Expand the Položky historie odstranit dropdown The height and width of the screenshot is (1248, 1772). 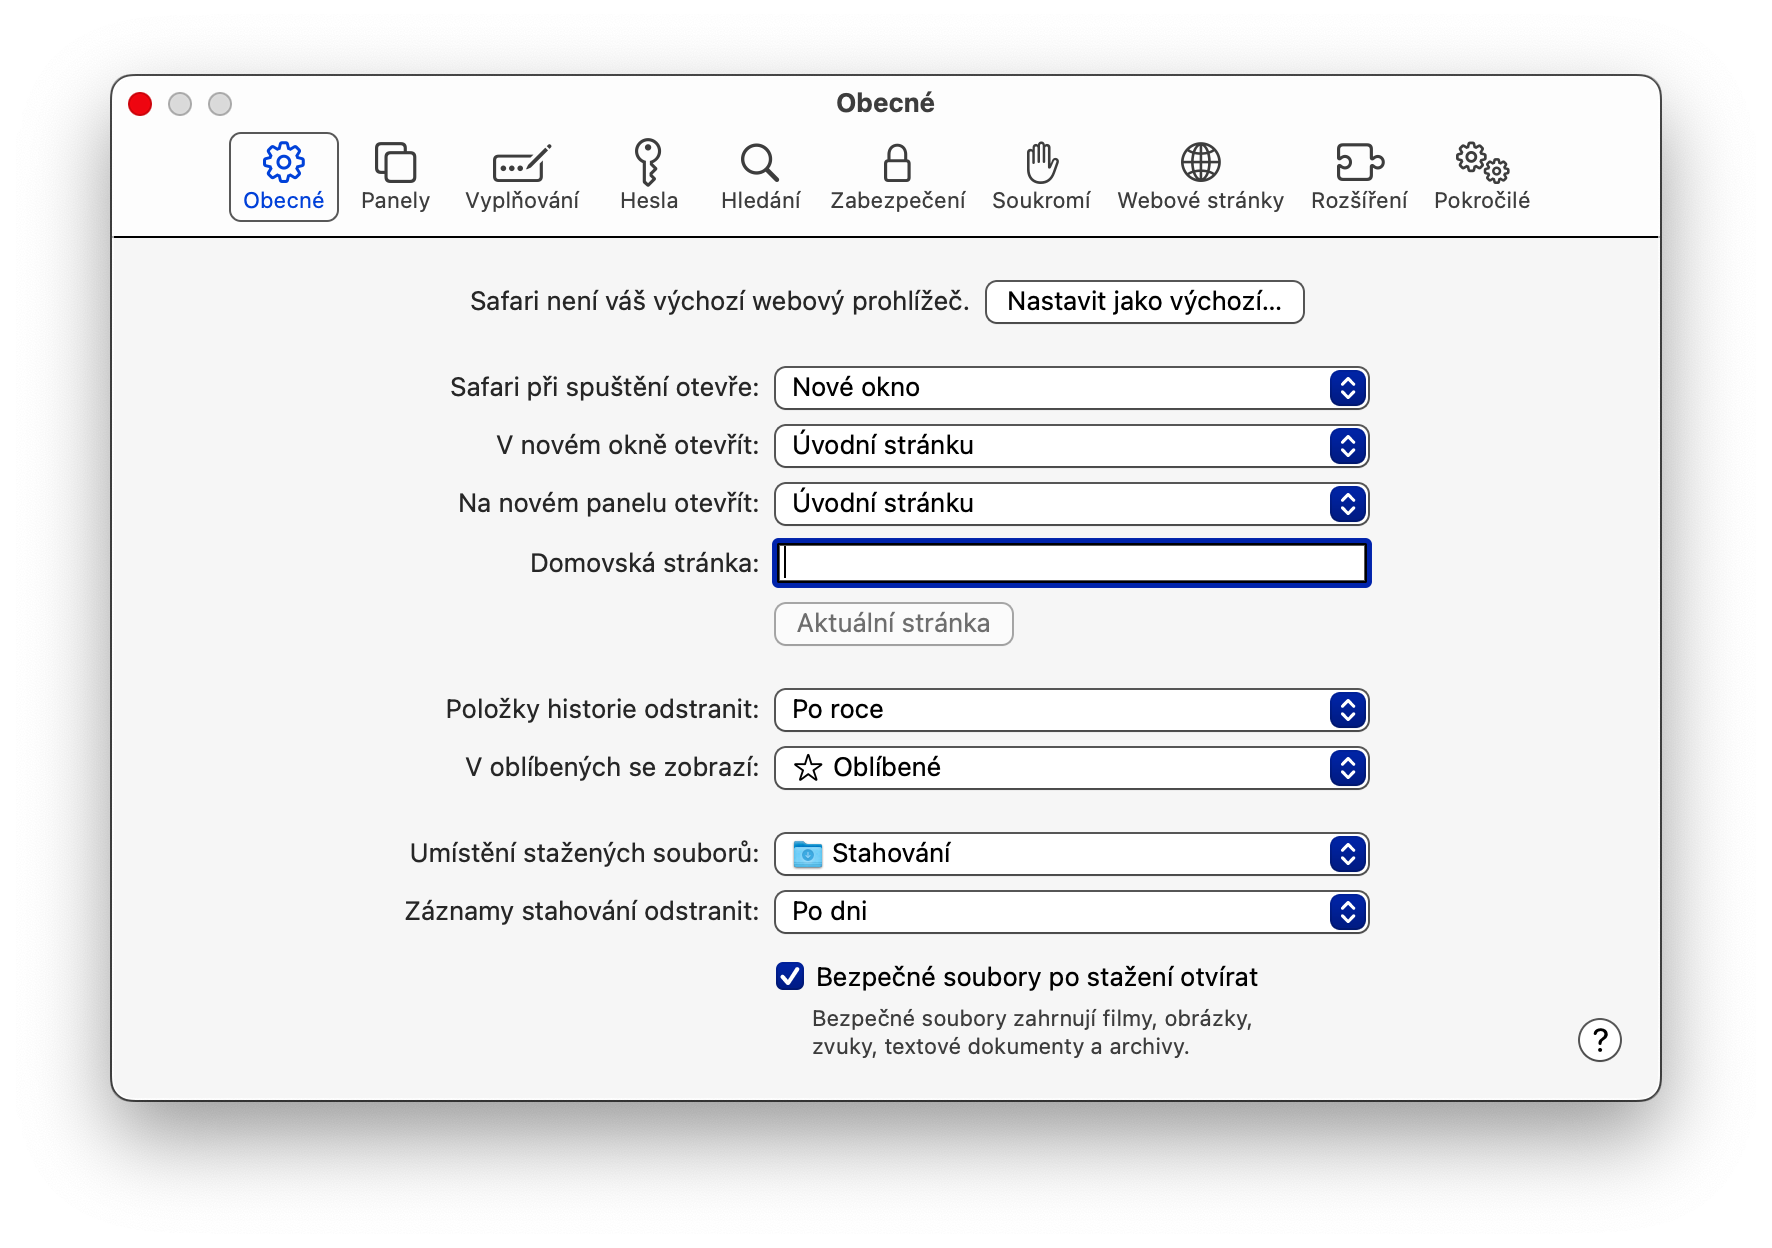coord(1071,710)
